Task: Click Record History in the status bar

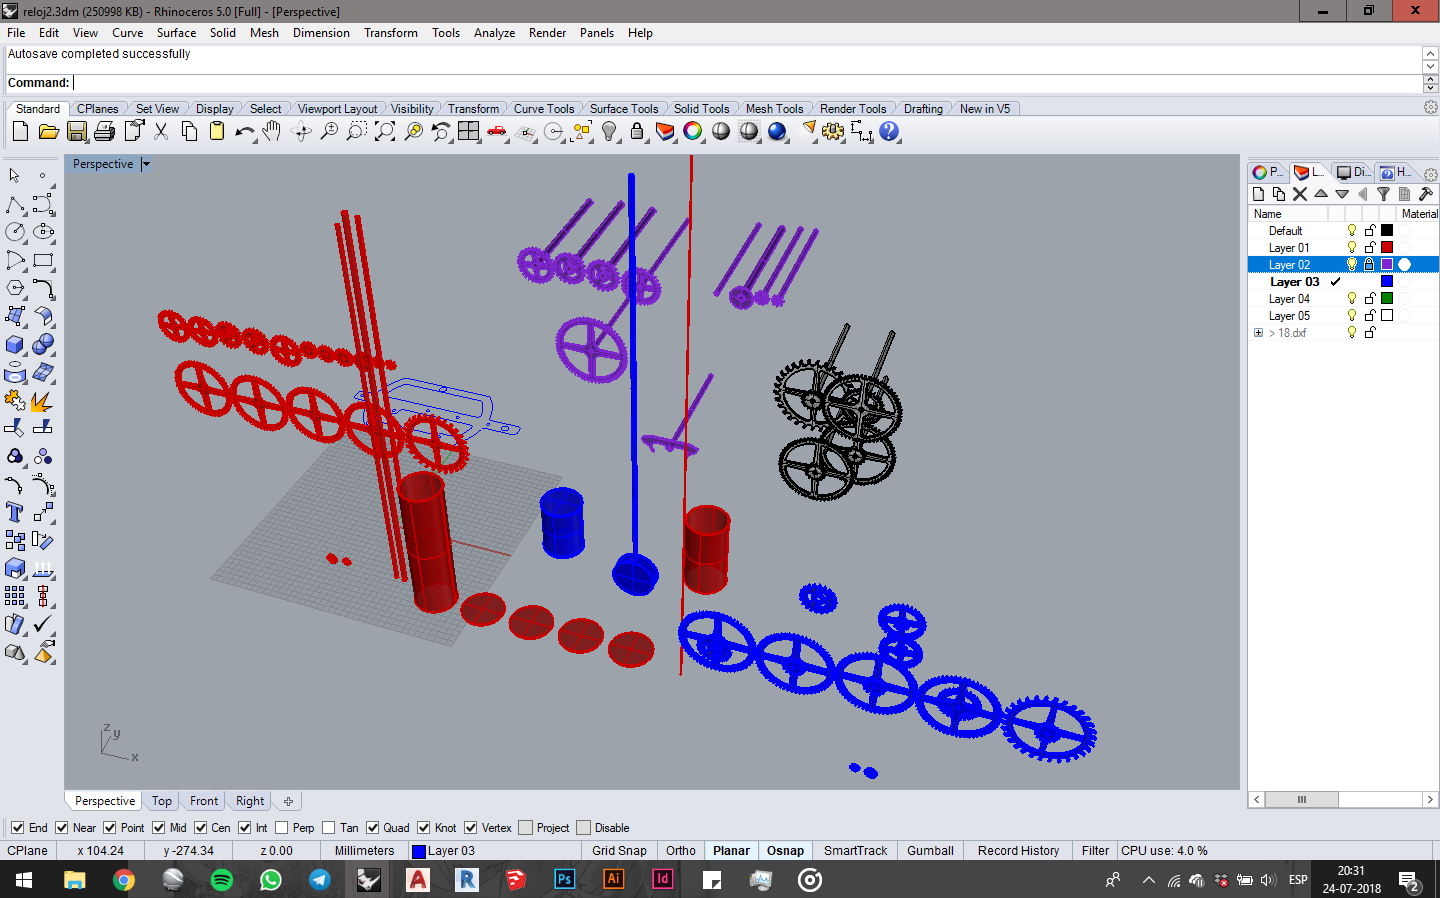Action: click(1018, 851)
